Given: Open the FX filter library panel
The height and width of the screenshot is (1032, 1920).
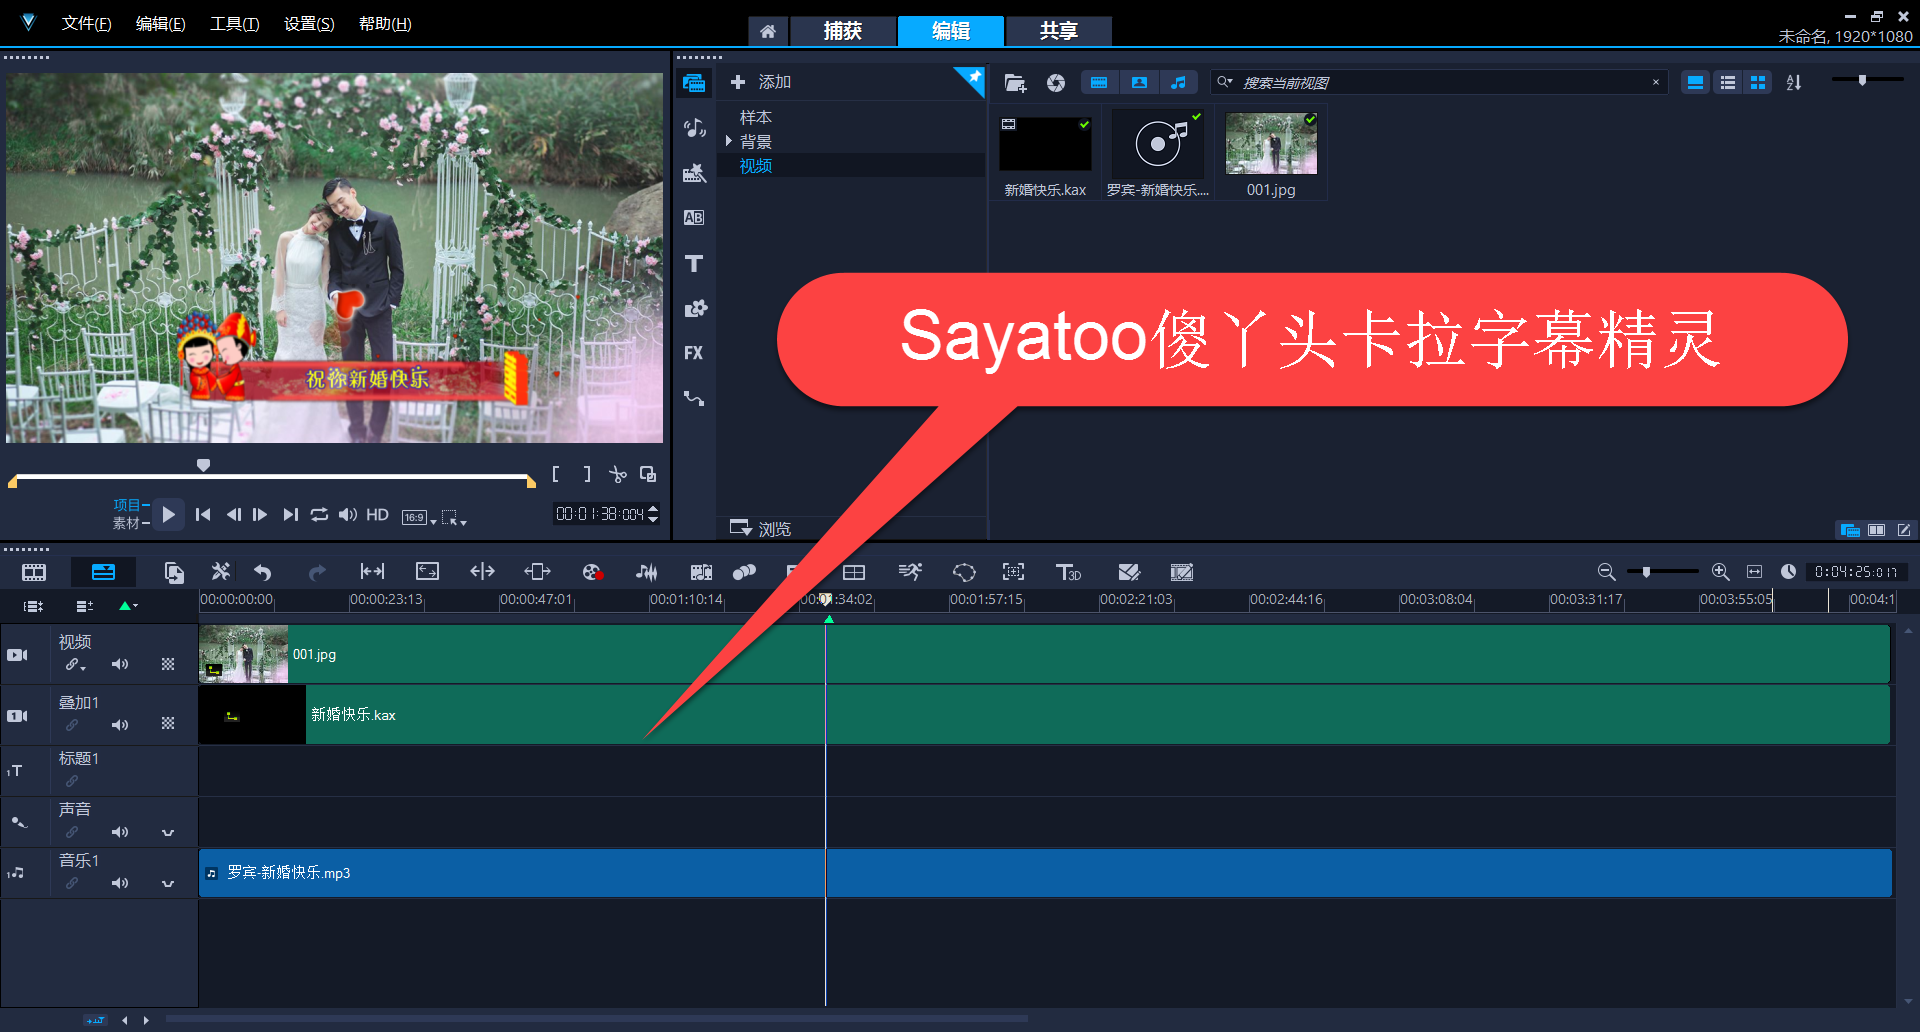Looking at the screenshot, I should point(694,353).
